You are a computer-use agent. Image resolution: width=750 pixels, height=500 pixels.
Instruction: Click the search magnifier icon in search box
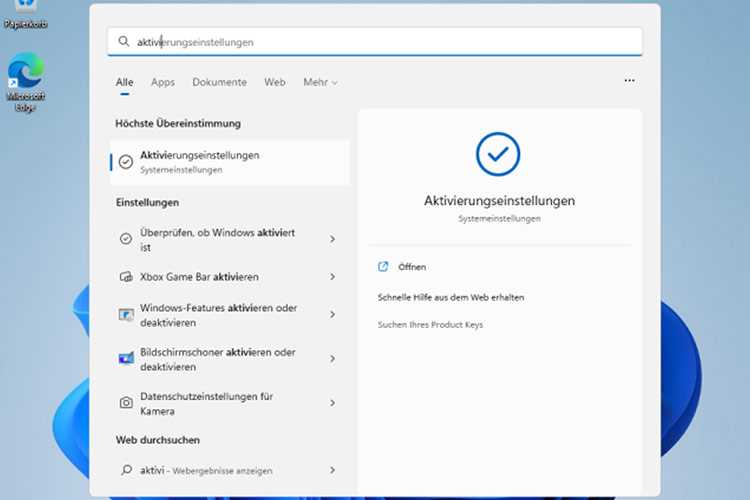click(124, 42)
